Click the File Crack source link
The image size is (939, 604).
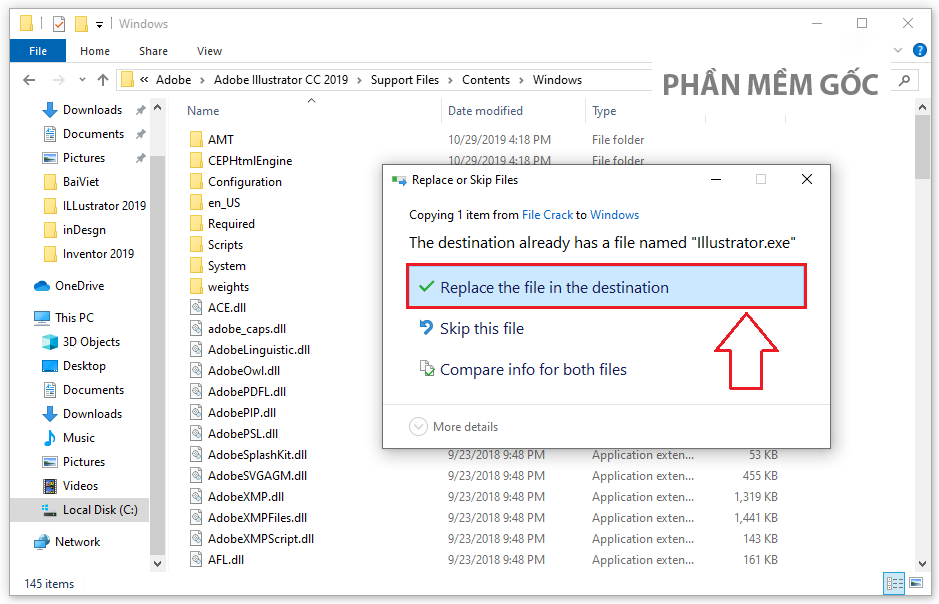547,215
